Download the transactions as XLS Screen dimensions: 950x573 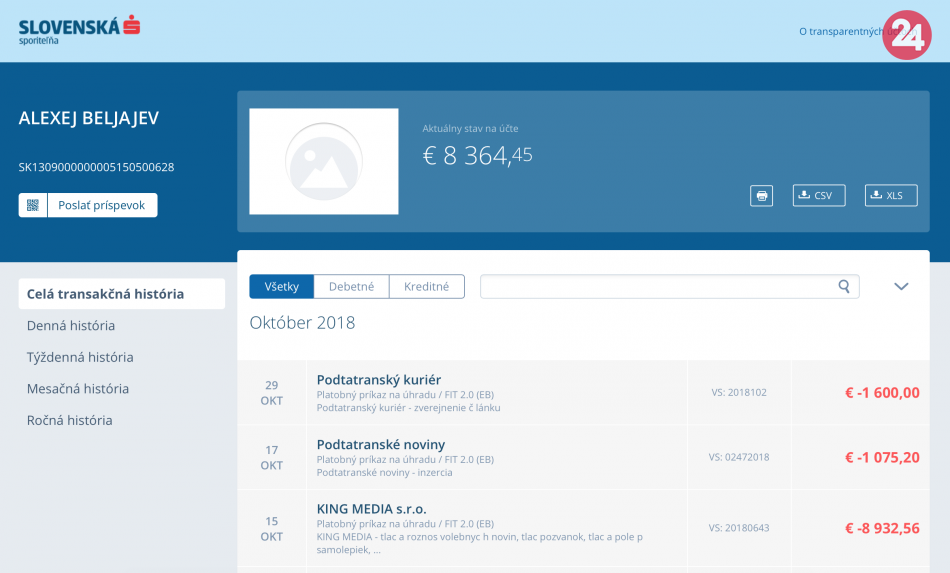click(890, 196)
